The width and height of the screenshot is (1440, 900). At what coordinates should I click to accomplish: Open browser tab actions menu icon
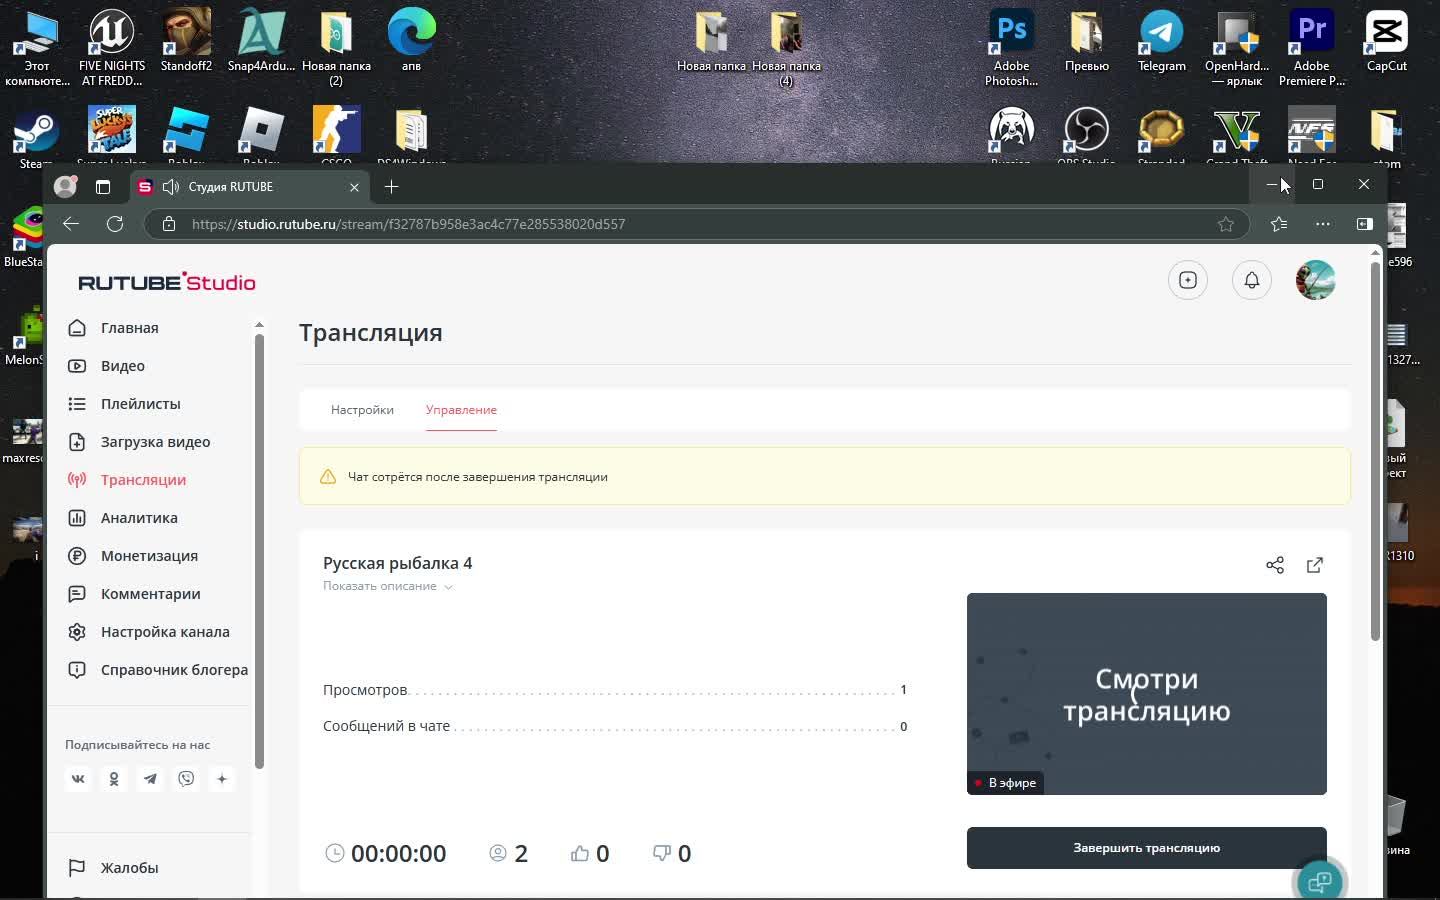tap(103, 187)
